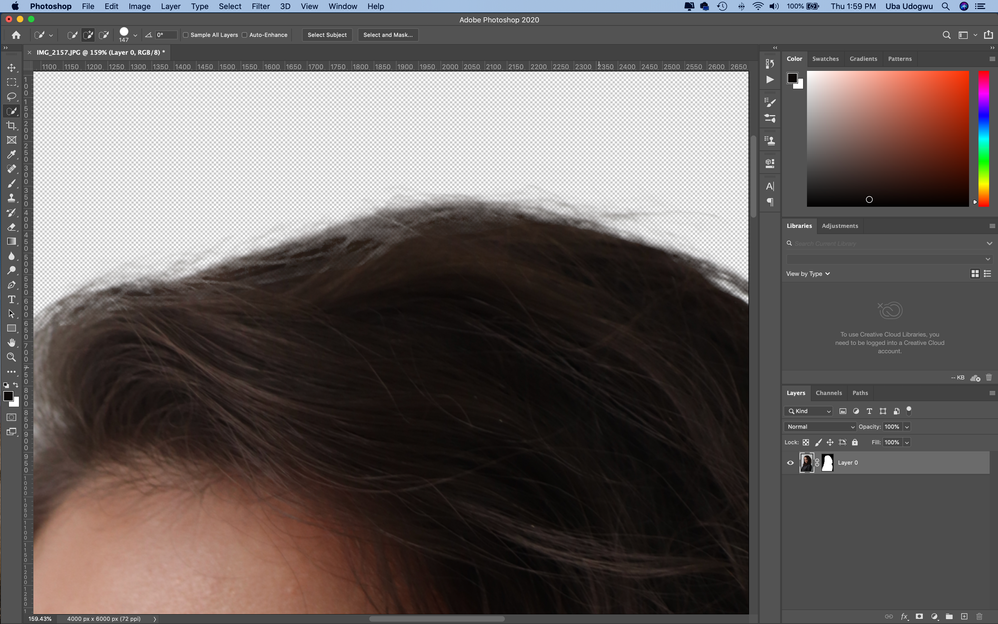Open View by Type dropdown
This screenshot has height=624, width=998.
(808, 274)
